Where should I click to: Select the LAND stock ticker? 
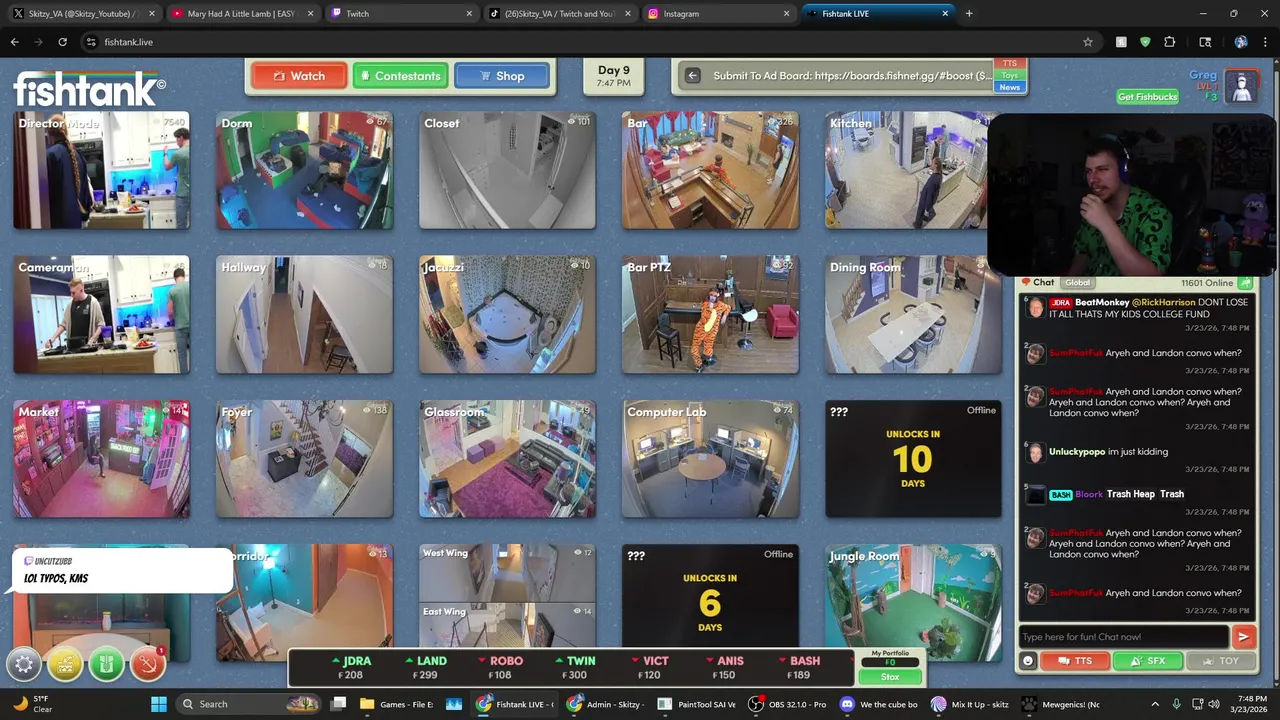[x=427, y=668]
